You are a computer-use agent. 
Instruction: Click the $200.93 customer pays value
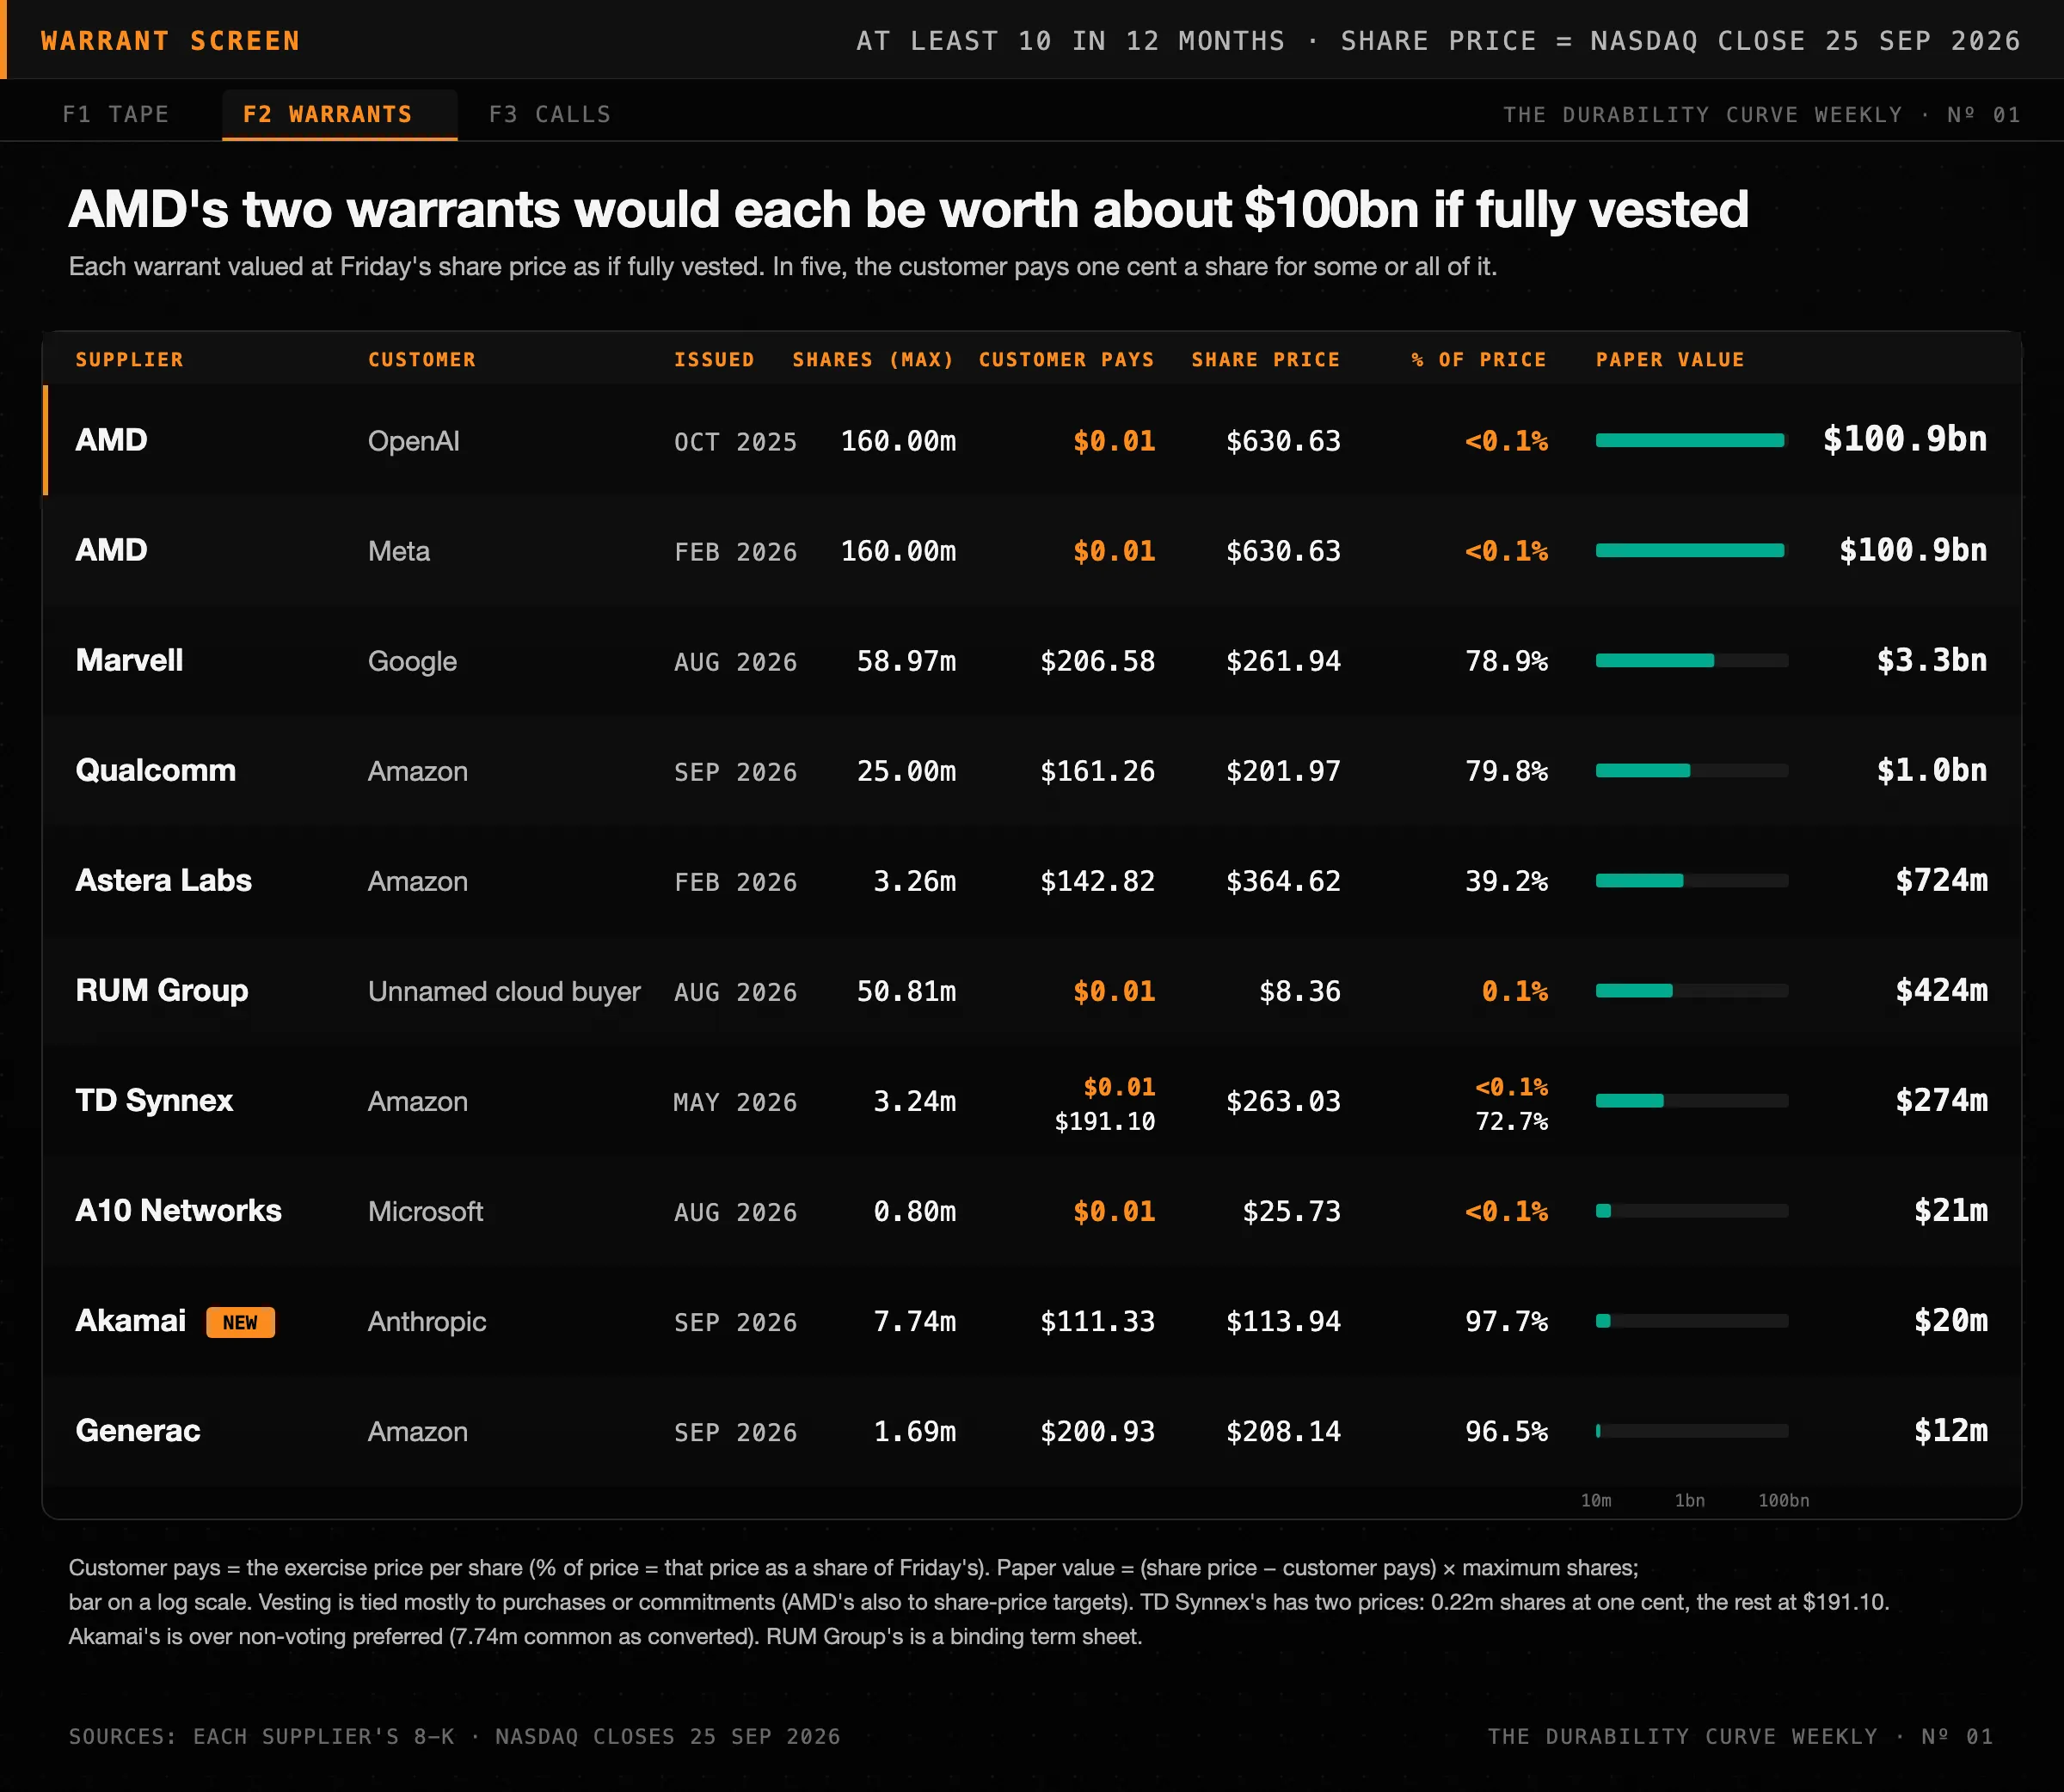coord(1098,1431)
